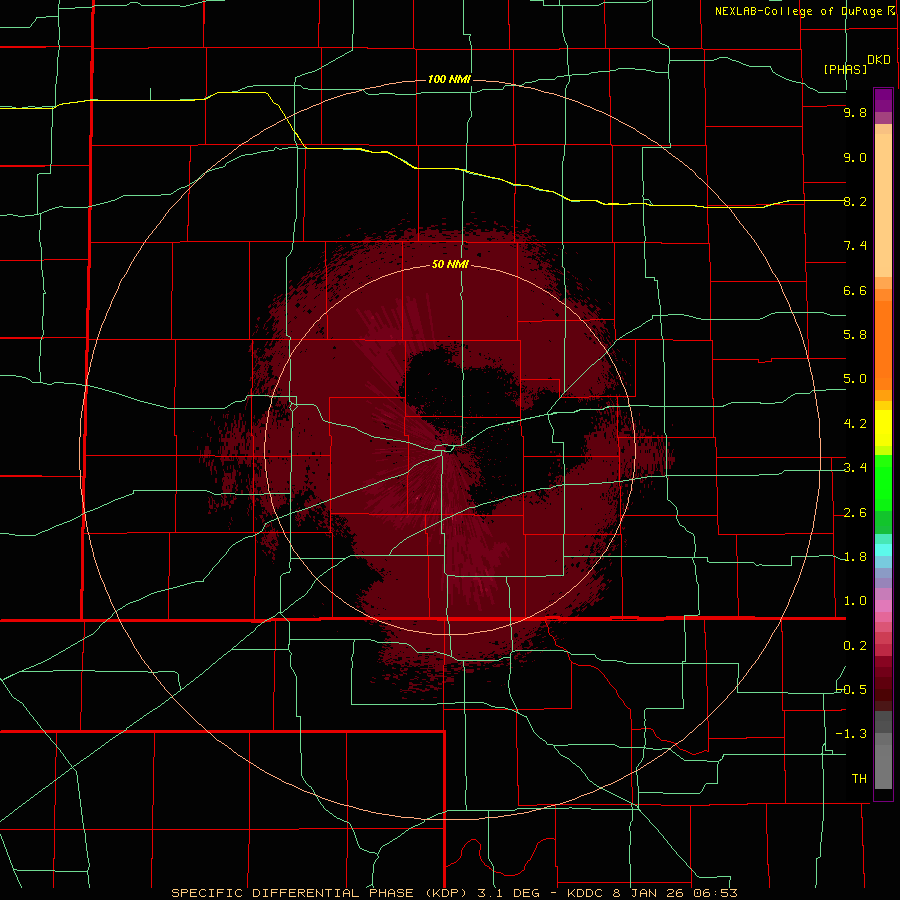The width and height of the screenshot is (900, 900).
Task: Click the 6.6 value on the color scale
Action: [x=855, y=290]
